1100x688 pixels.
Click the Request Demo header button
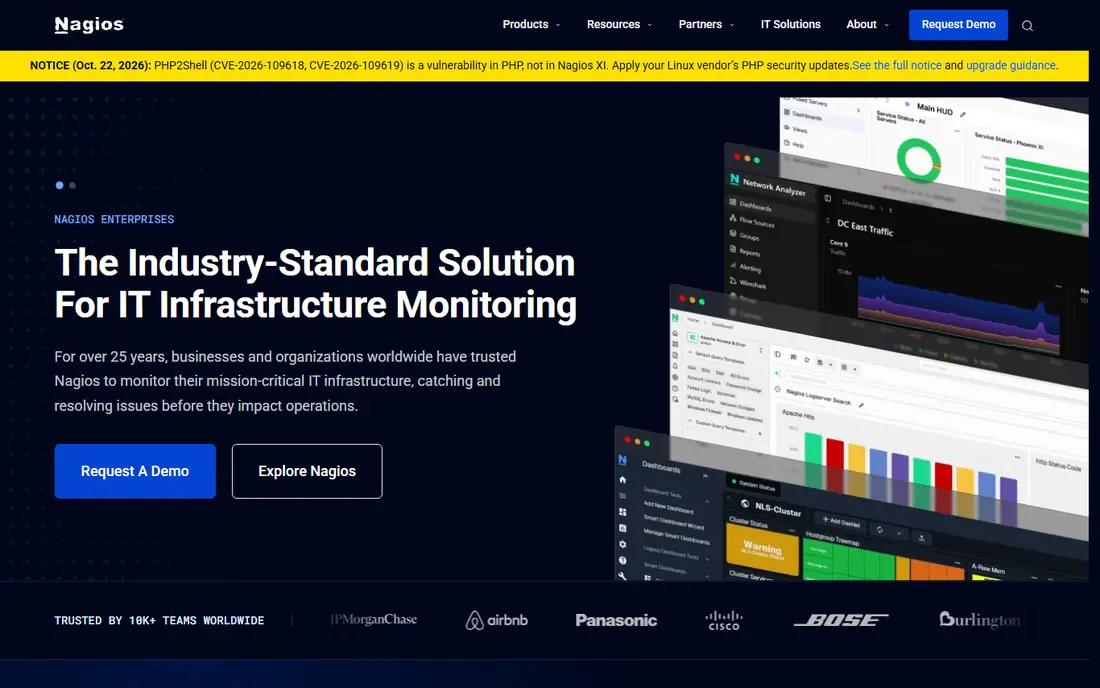(x=958, y=25)
